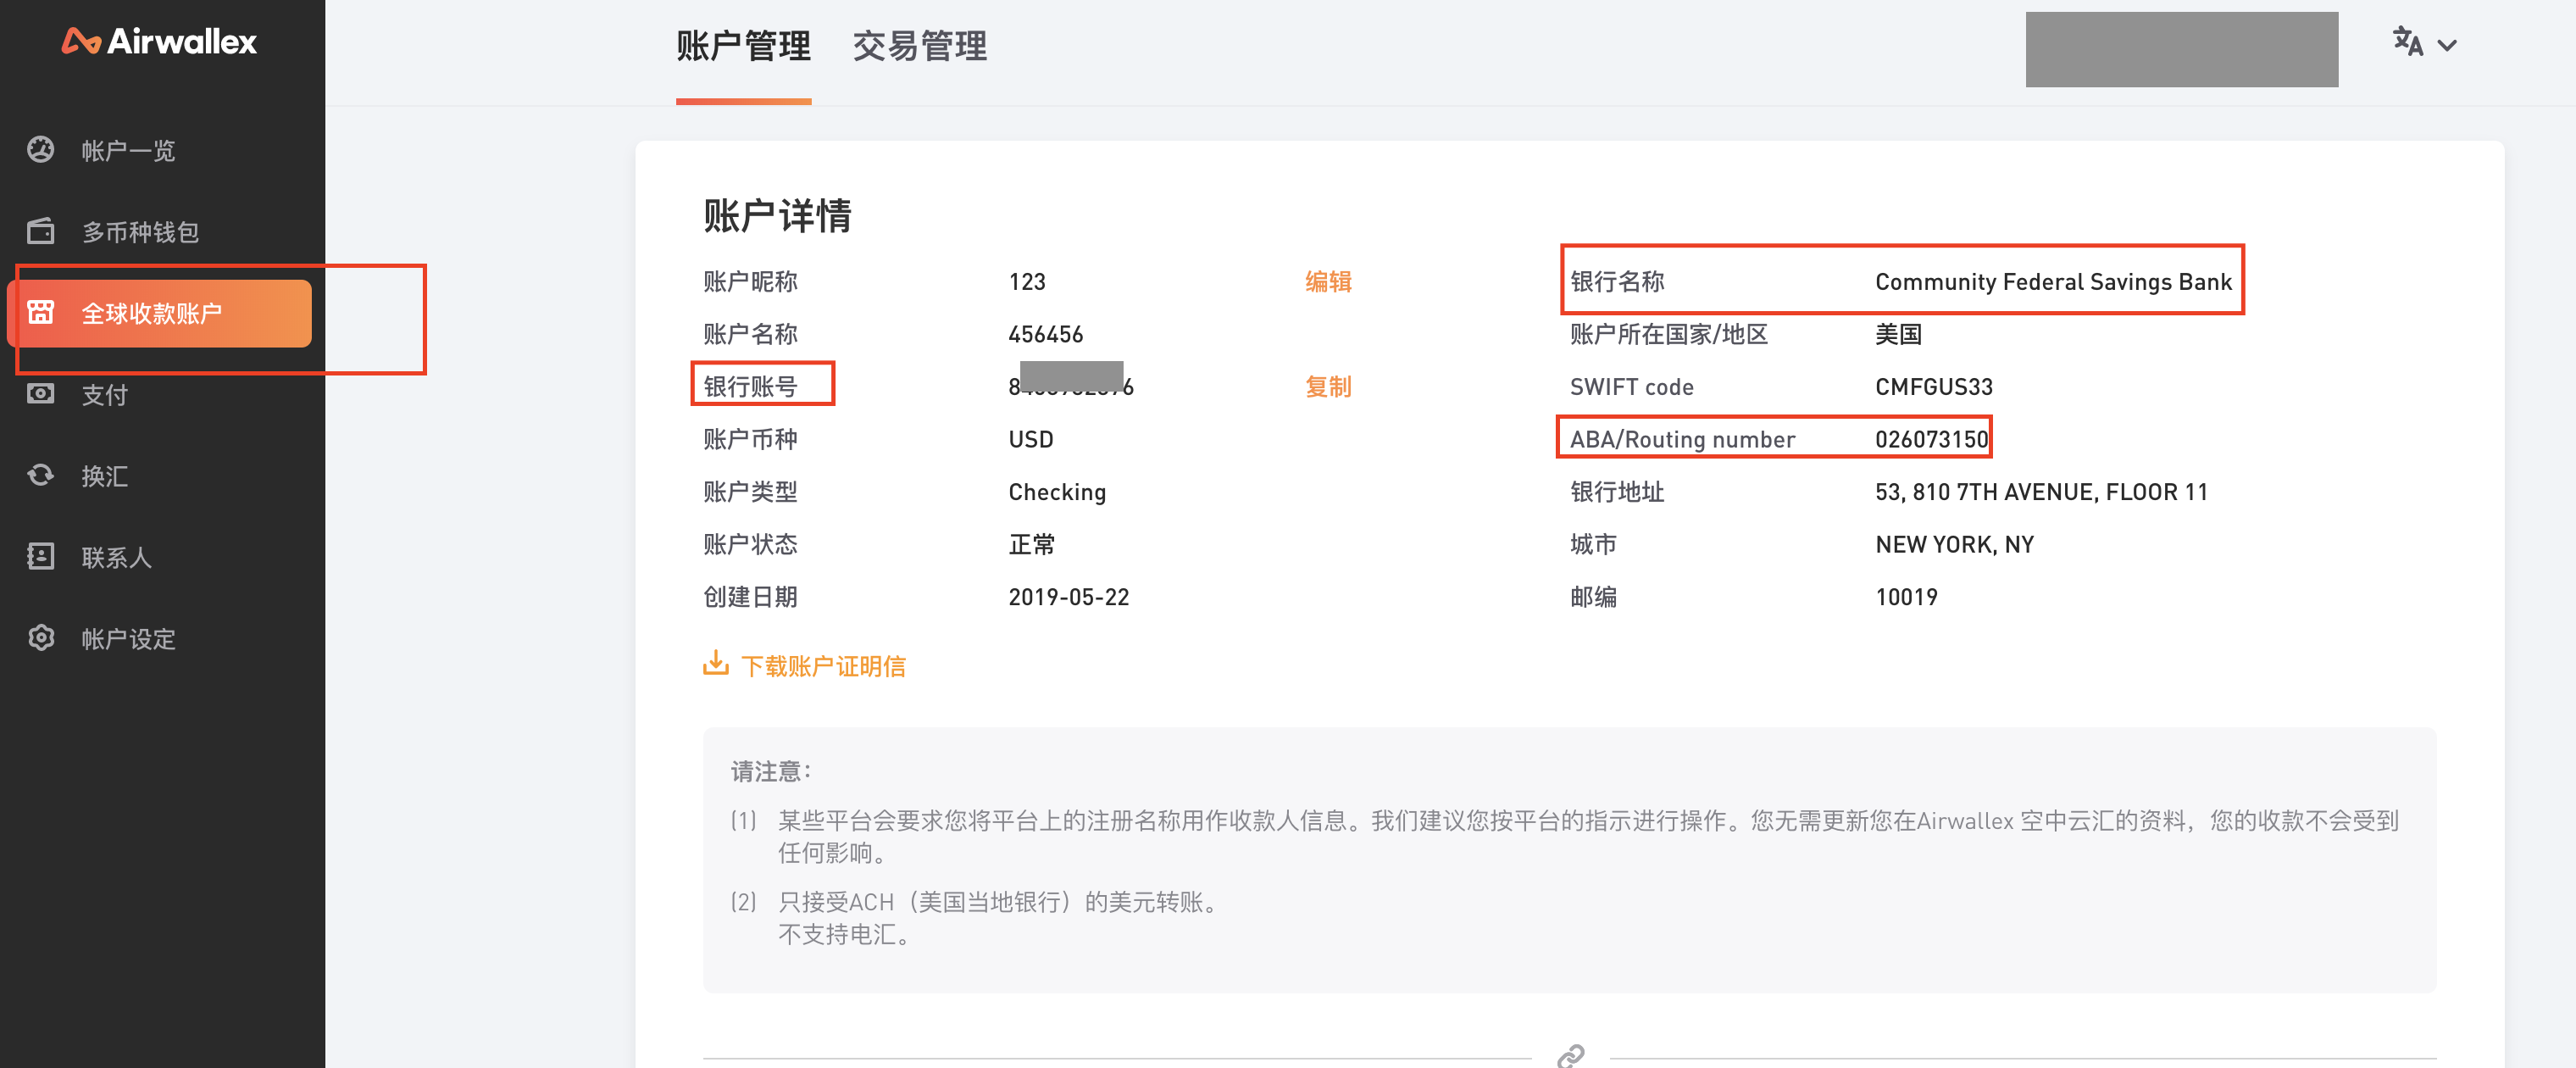Open the 帐户一览 account overview icon
This screenshot has height=1068, width=2576.
40,150
